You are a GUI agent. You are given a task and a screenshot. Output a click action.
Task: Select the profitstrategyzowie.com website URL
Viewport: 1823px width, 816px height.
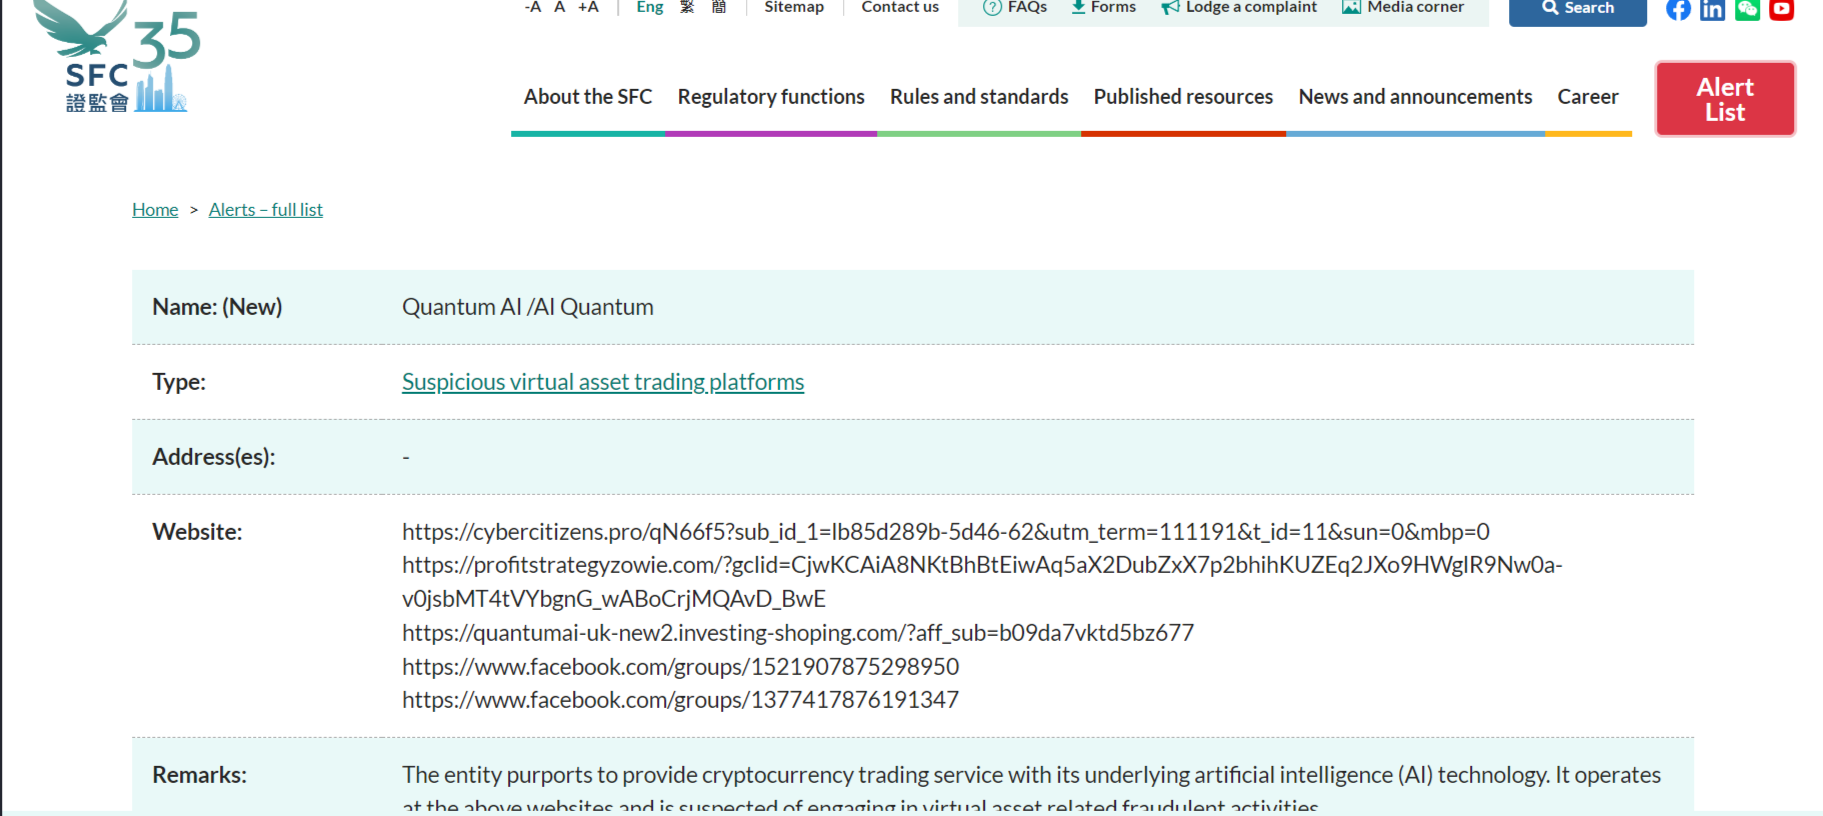click(982, 582)
